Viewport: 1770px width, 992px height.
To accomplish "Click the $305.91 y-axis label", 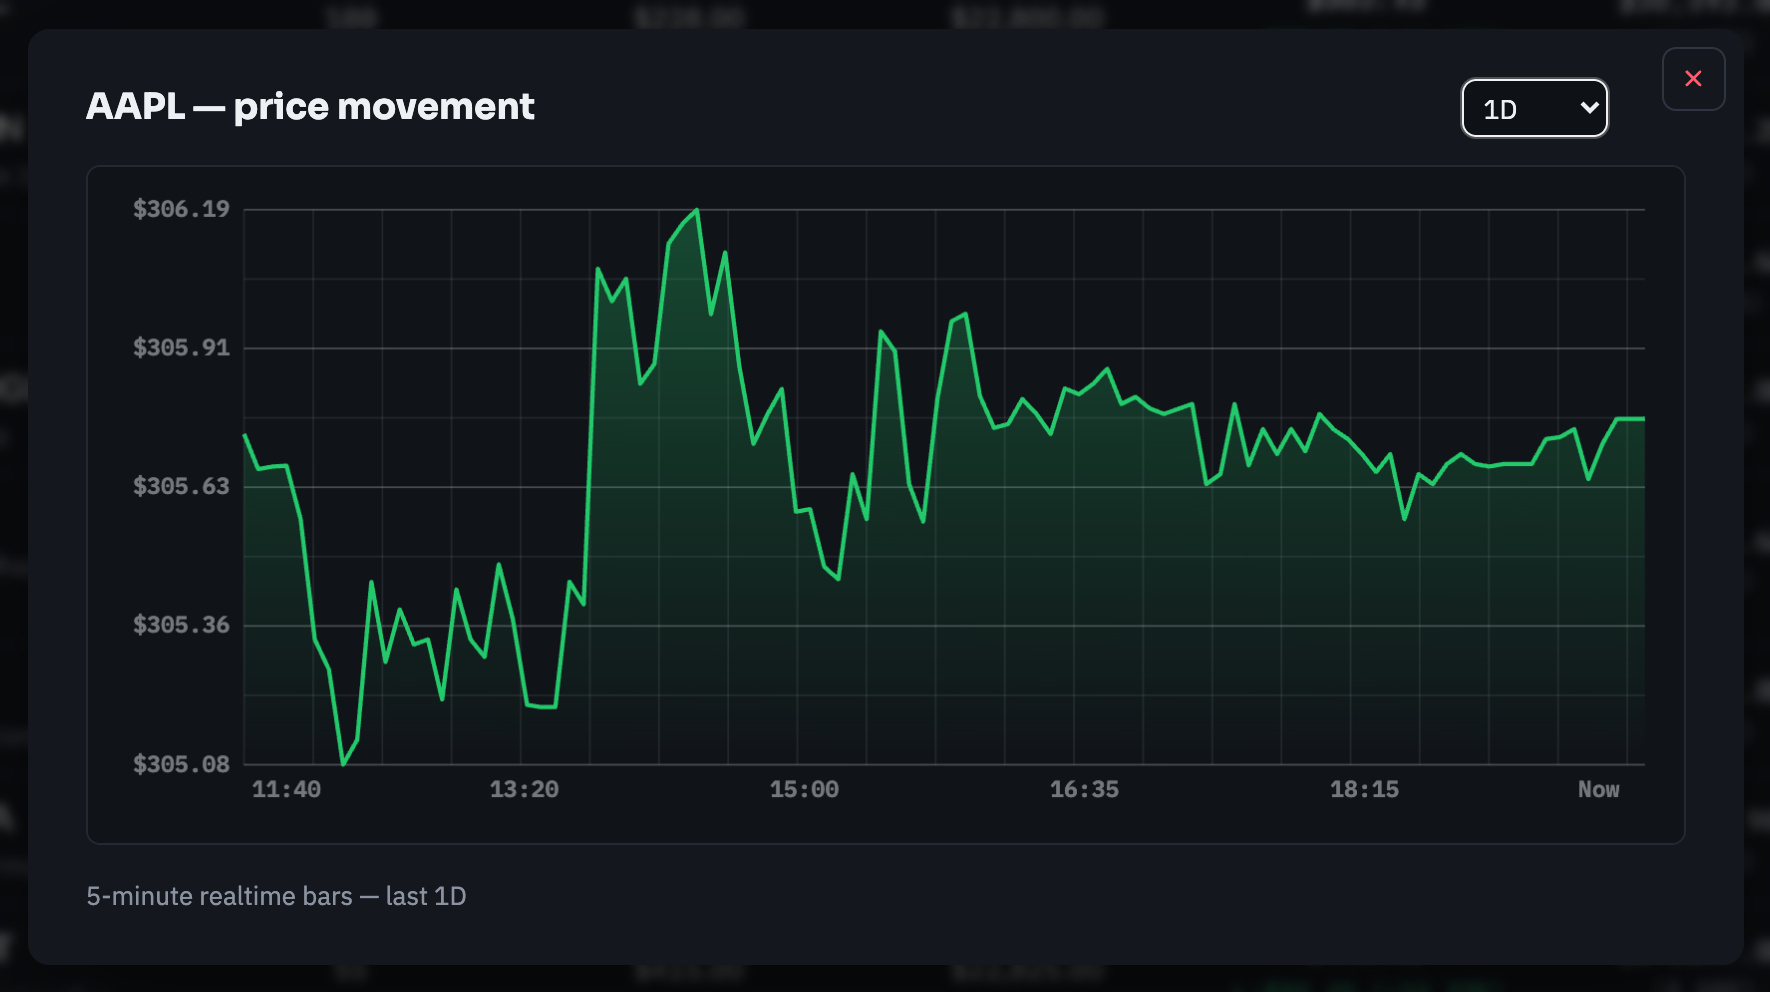I will [181, 348].
